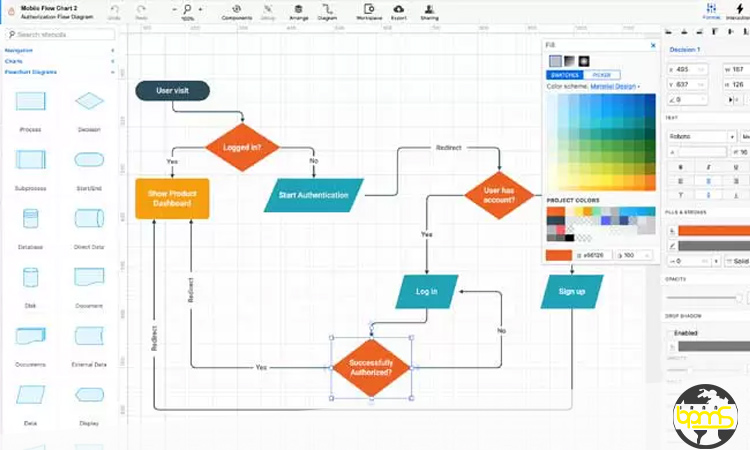Click the Export cloud icon
Screen dimensions: 750x450
tap(399, 10)
